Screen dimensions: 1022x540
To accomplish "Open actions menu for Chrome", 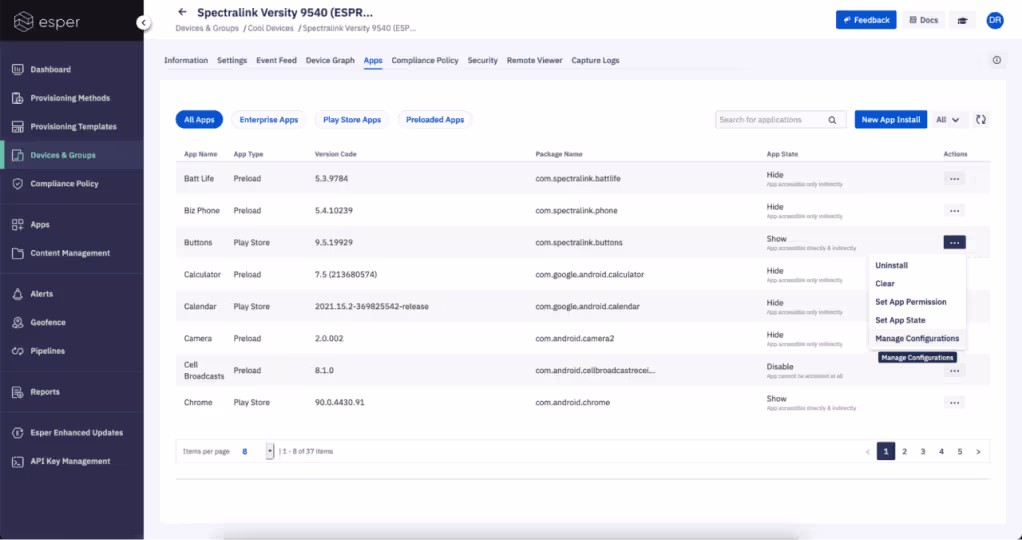I will pos(954,402).
